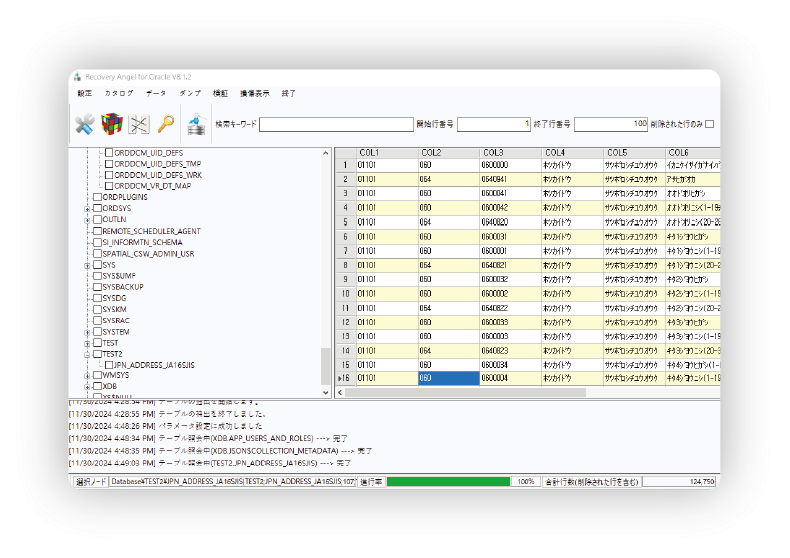The width and height of the screenshot is (790, 558).
Task: Open the データ menu
Action: pyautogui.click(x=156, y=93)
